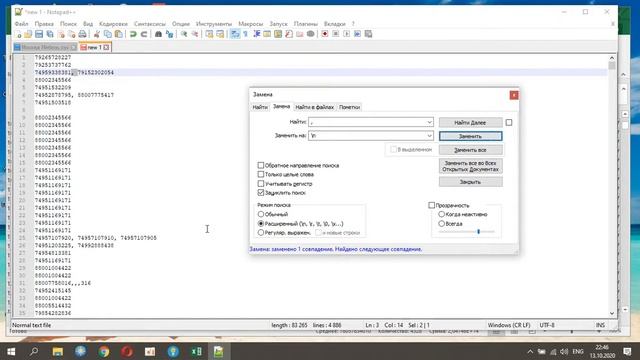The height and width of the screenshot is (360, 640).
Task: Start macro recording with red record icon
Action: coord(325,34)
